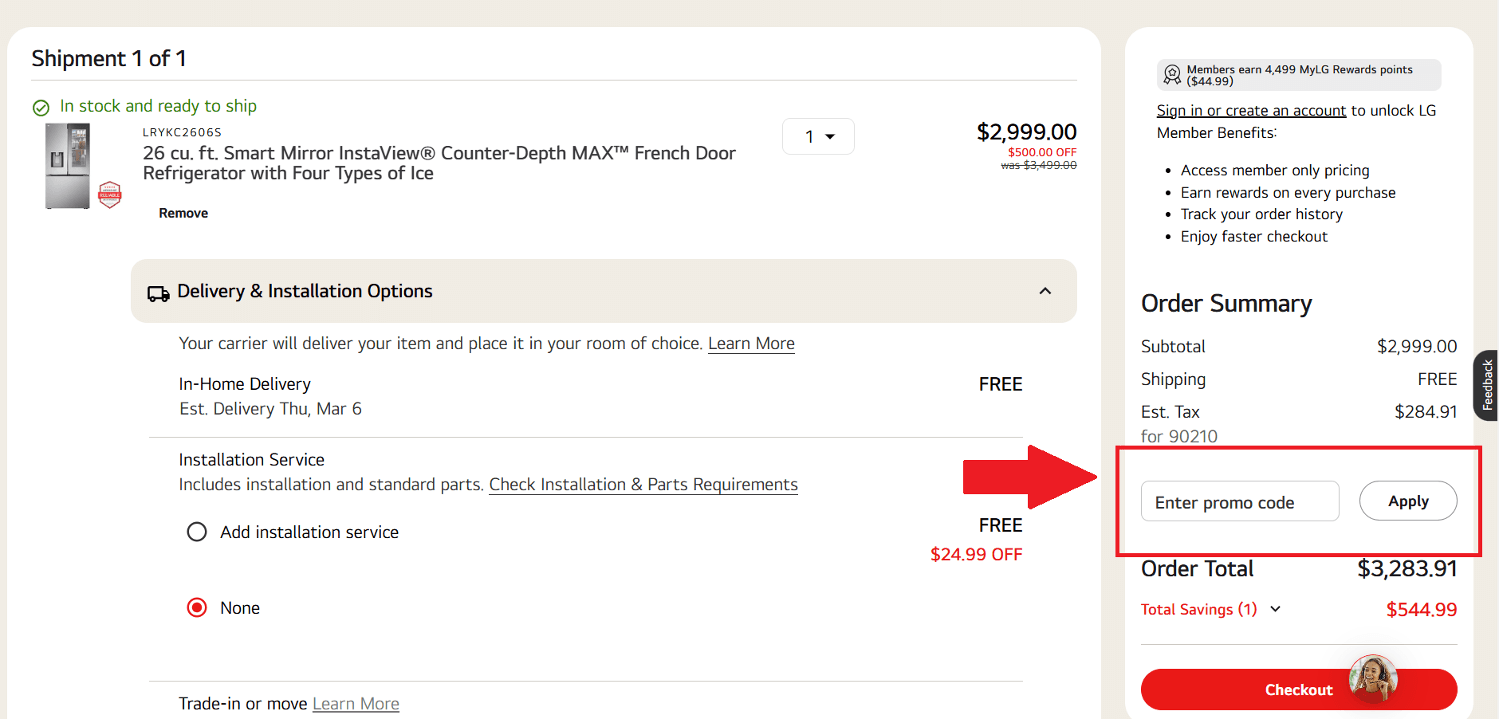Focus the Enter promo code field
The height and width of the screenshot is (719, 1500).
[x=1239, y=502]
